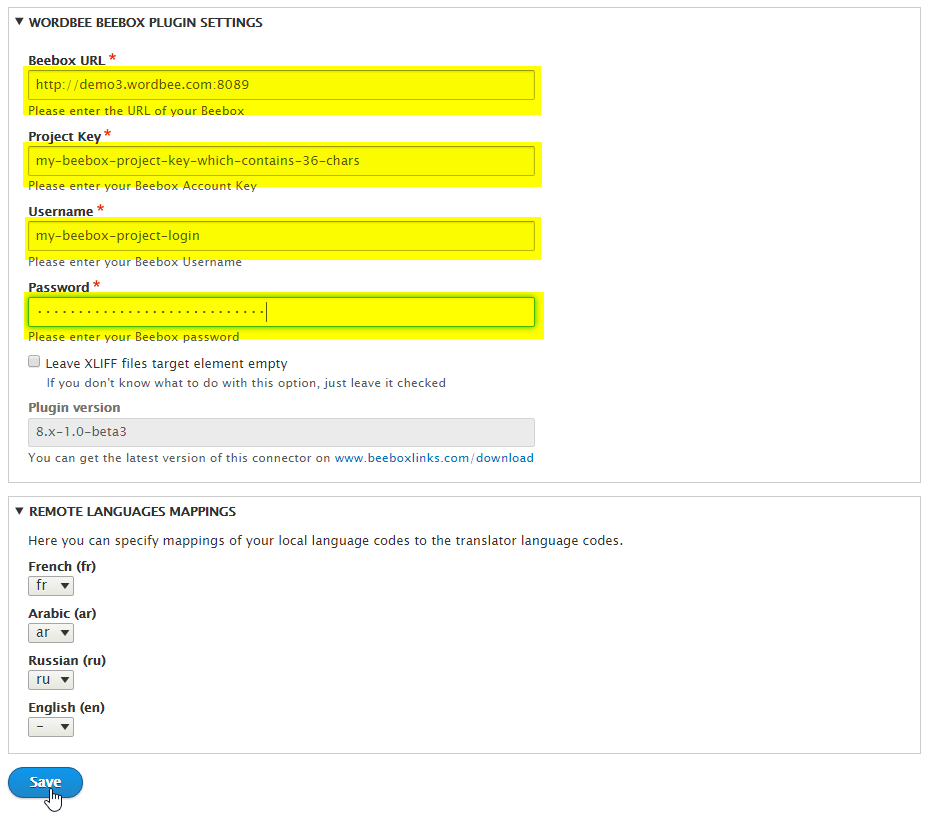Click the "French (fr)" label above its dropdown
The width and height of the screenshot is (935, 815).
pos(62,566)
